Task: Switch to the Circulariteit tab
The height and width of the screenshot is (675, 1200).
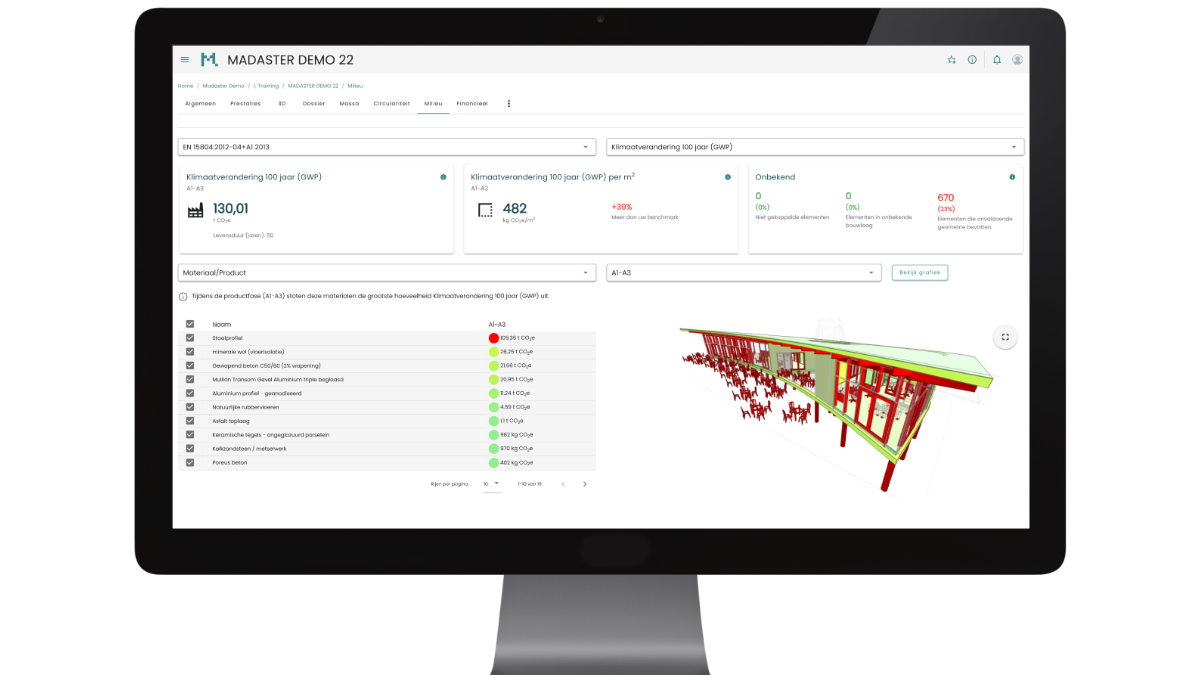Action: click(391, 103)
